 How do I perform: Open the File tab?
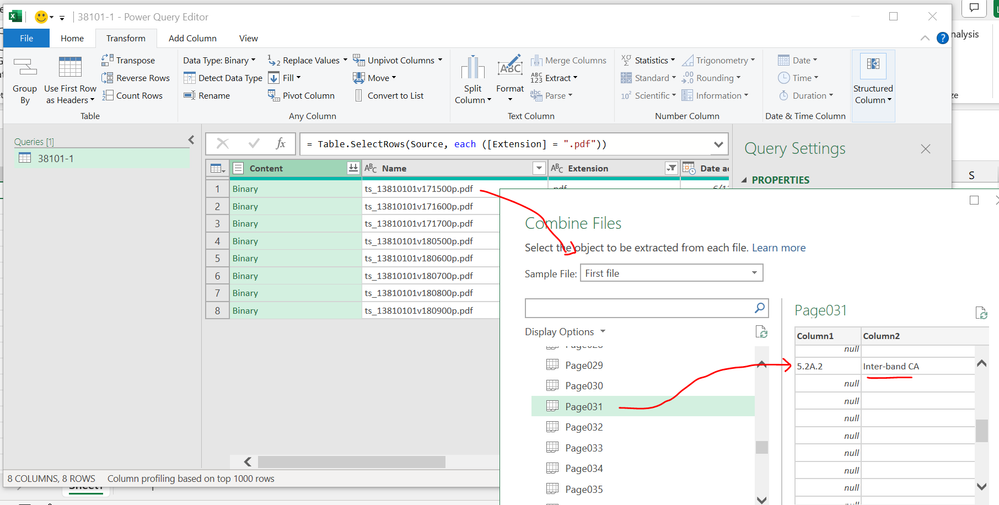point(26,38)
